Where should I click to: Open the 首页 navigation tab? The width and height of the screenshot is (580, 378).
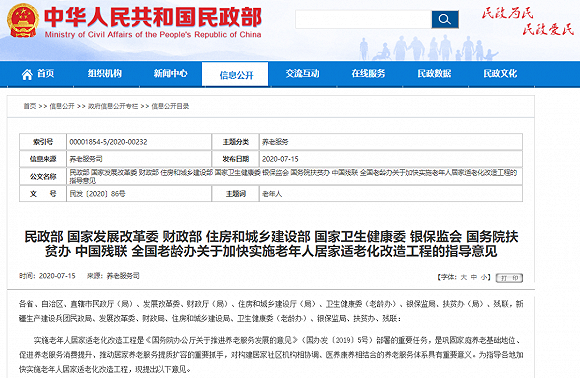(x=38, y=74)
